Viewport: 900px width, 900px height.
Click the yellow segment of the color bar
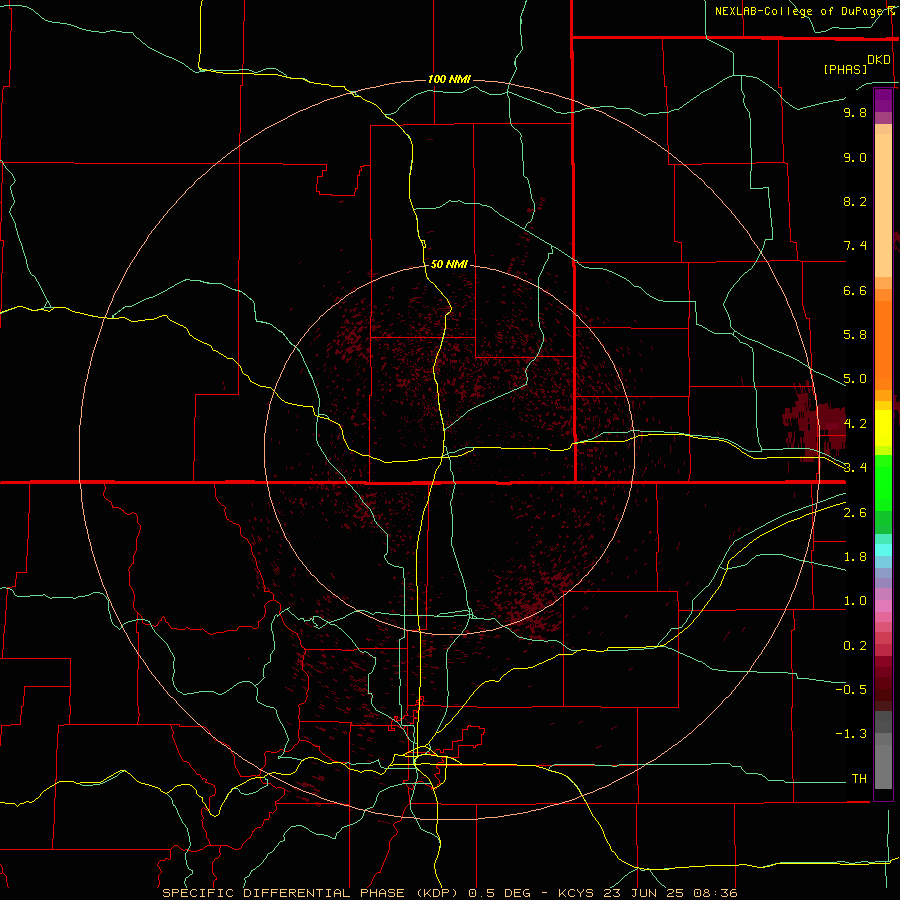(883, 428)
